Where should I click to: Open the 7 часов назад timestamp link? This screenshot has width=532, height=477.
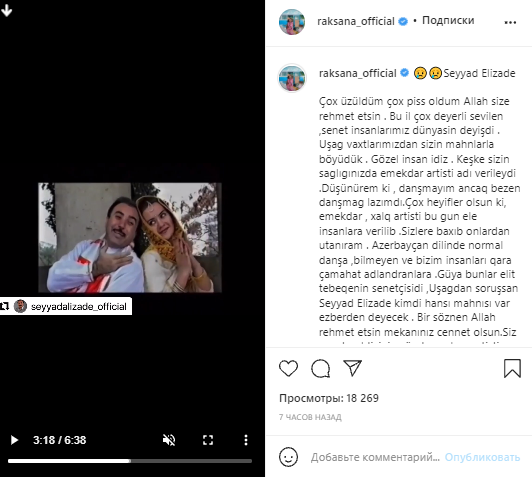click(x=310, y=417)
